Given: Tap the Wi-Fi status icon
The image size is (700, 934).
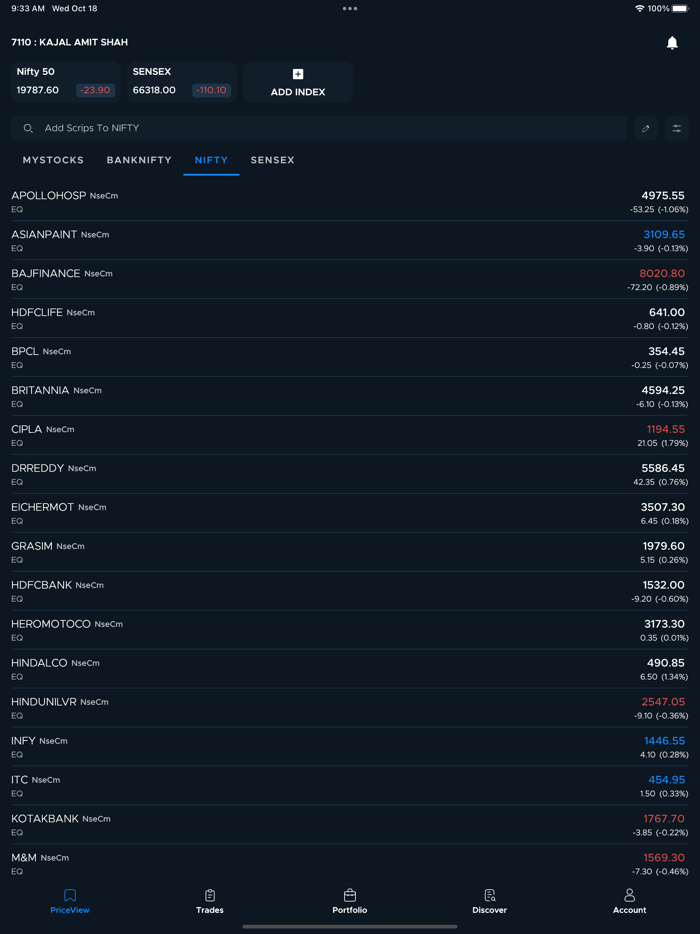Looking at the screenshot, I should (x=640, y=8).
